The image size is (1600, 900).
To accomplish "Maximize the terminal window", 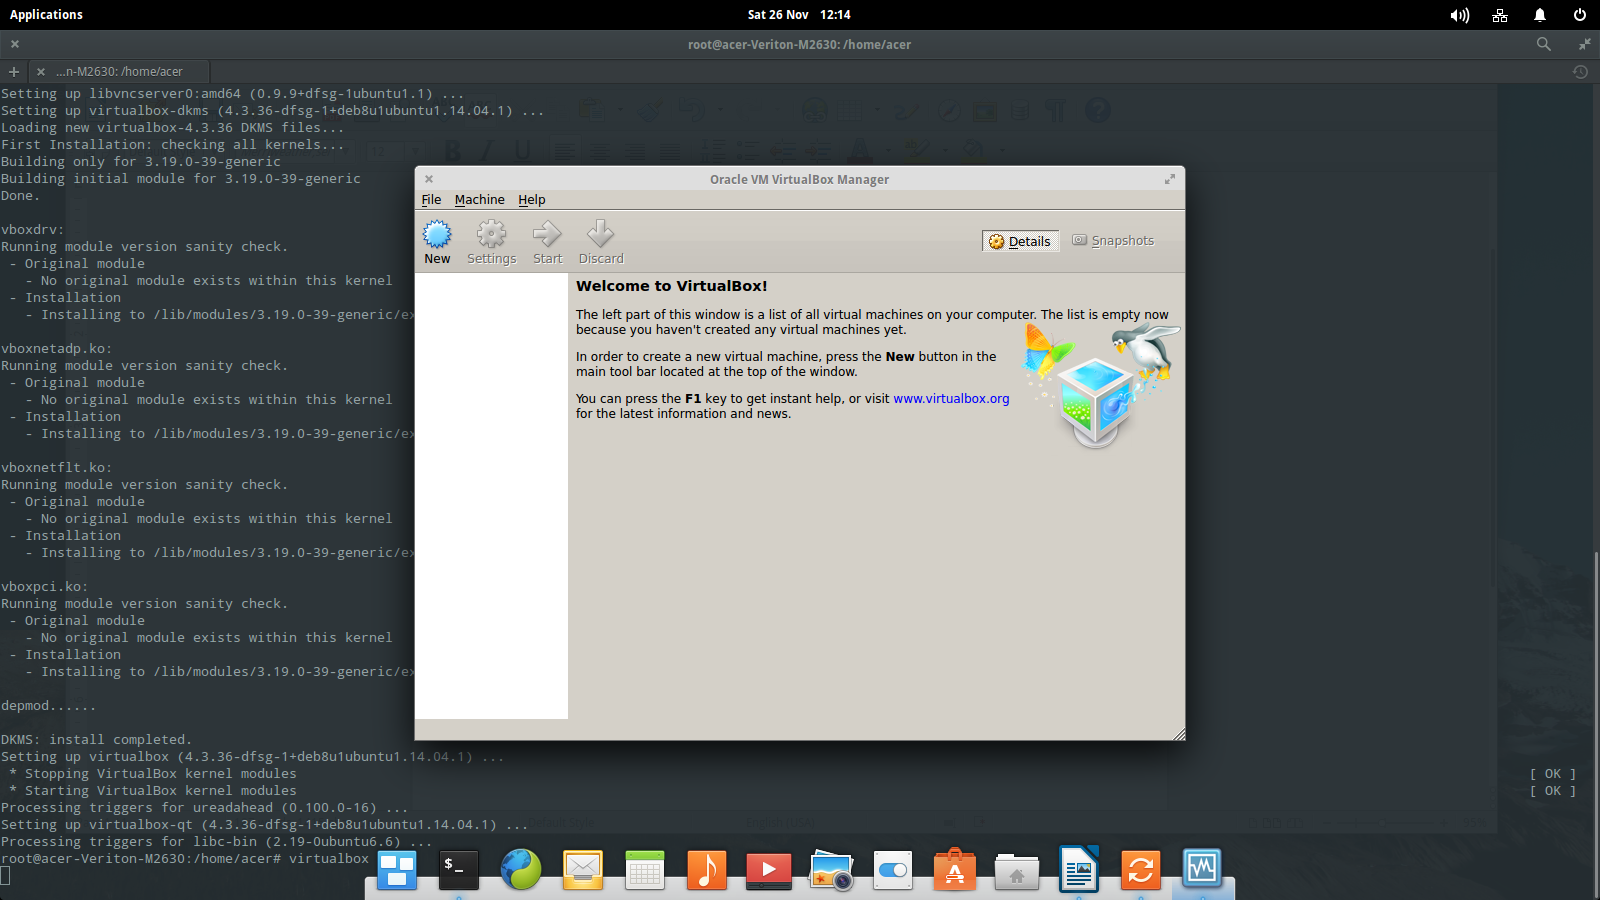I will coord(1584,44).
